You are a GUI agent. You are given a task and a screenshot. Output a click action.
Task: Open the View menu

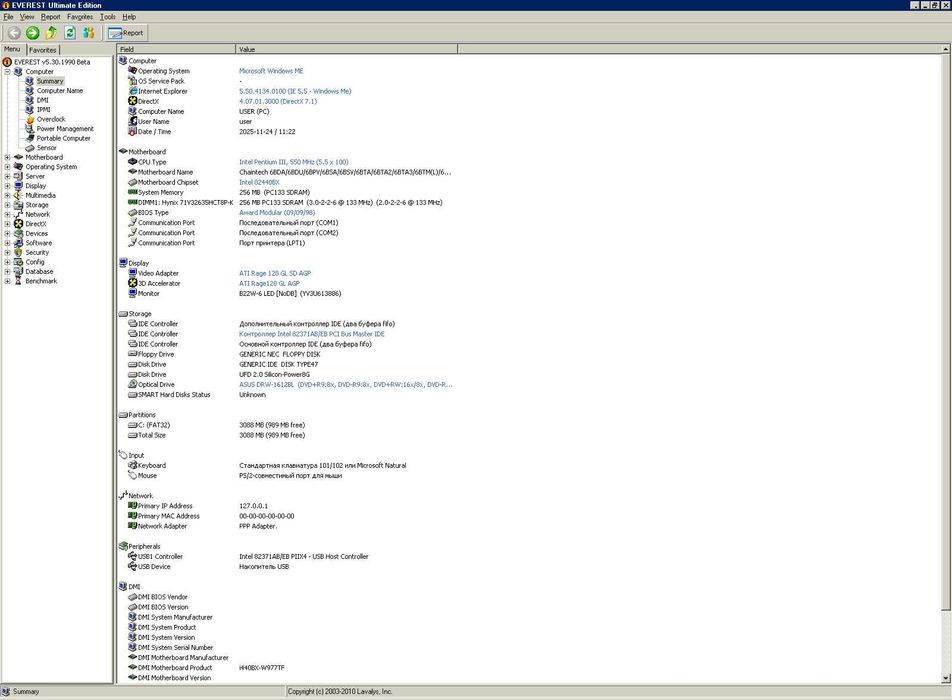pyautogui.click(x=27, y=17)
